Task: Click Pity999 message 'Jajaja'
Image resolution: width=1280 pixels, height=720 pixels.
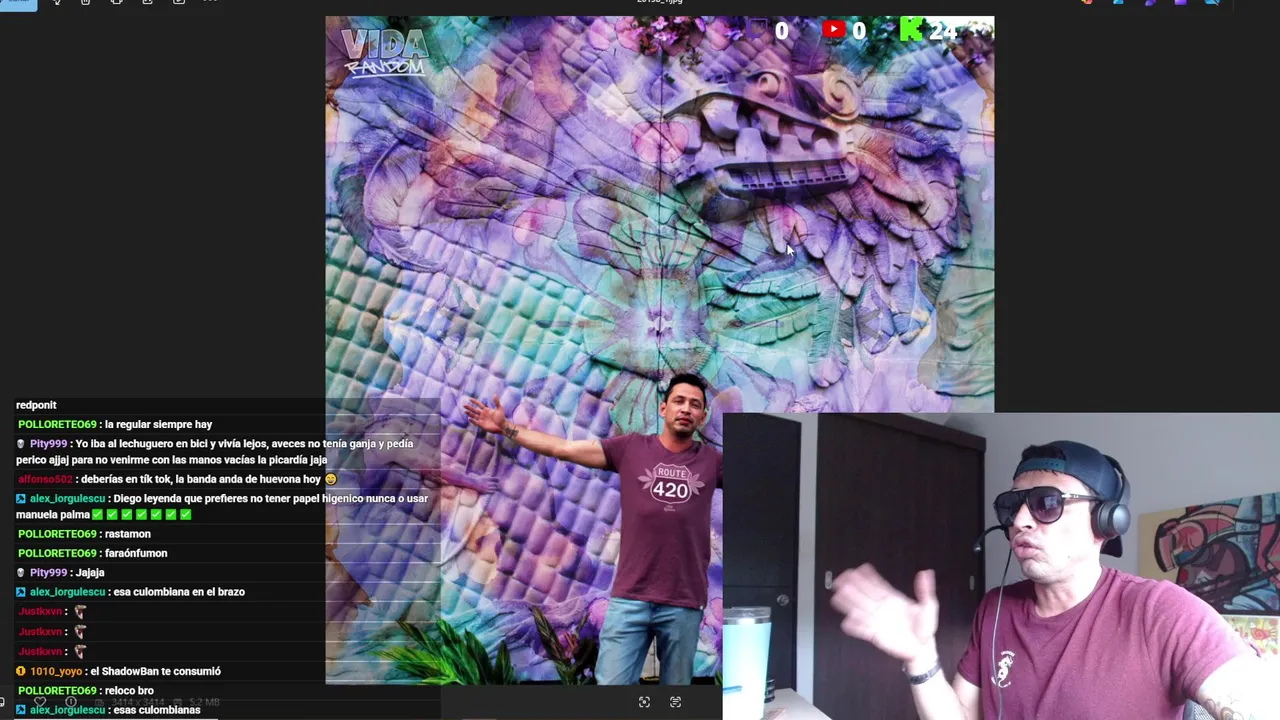Action: [x=90, y=572]
